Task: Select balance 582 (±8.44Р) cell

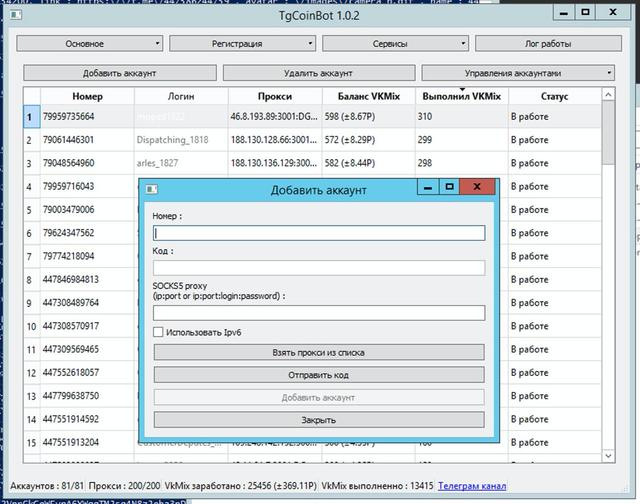Action: point(369,163)
